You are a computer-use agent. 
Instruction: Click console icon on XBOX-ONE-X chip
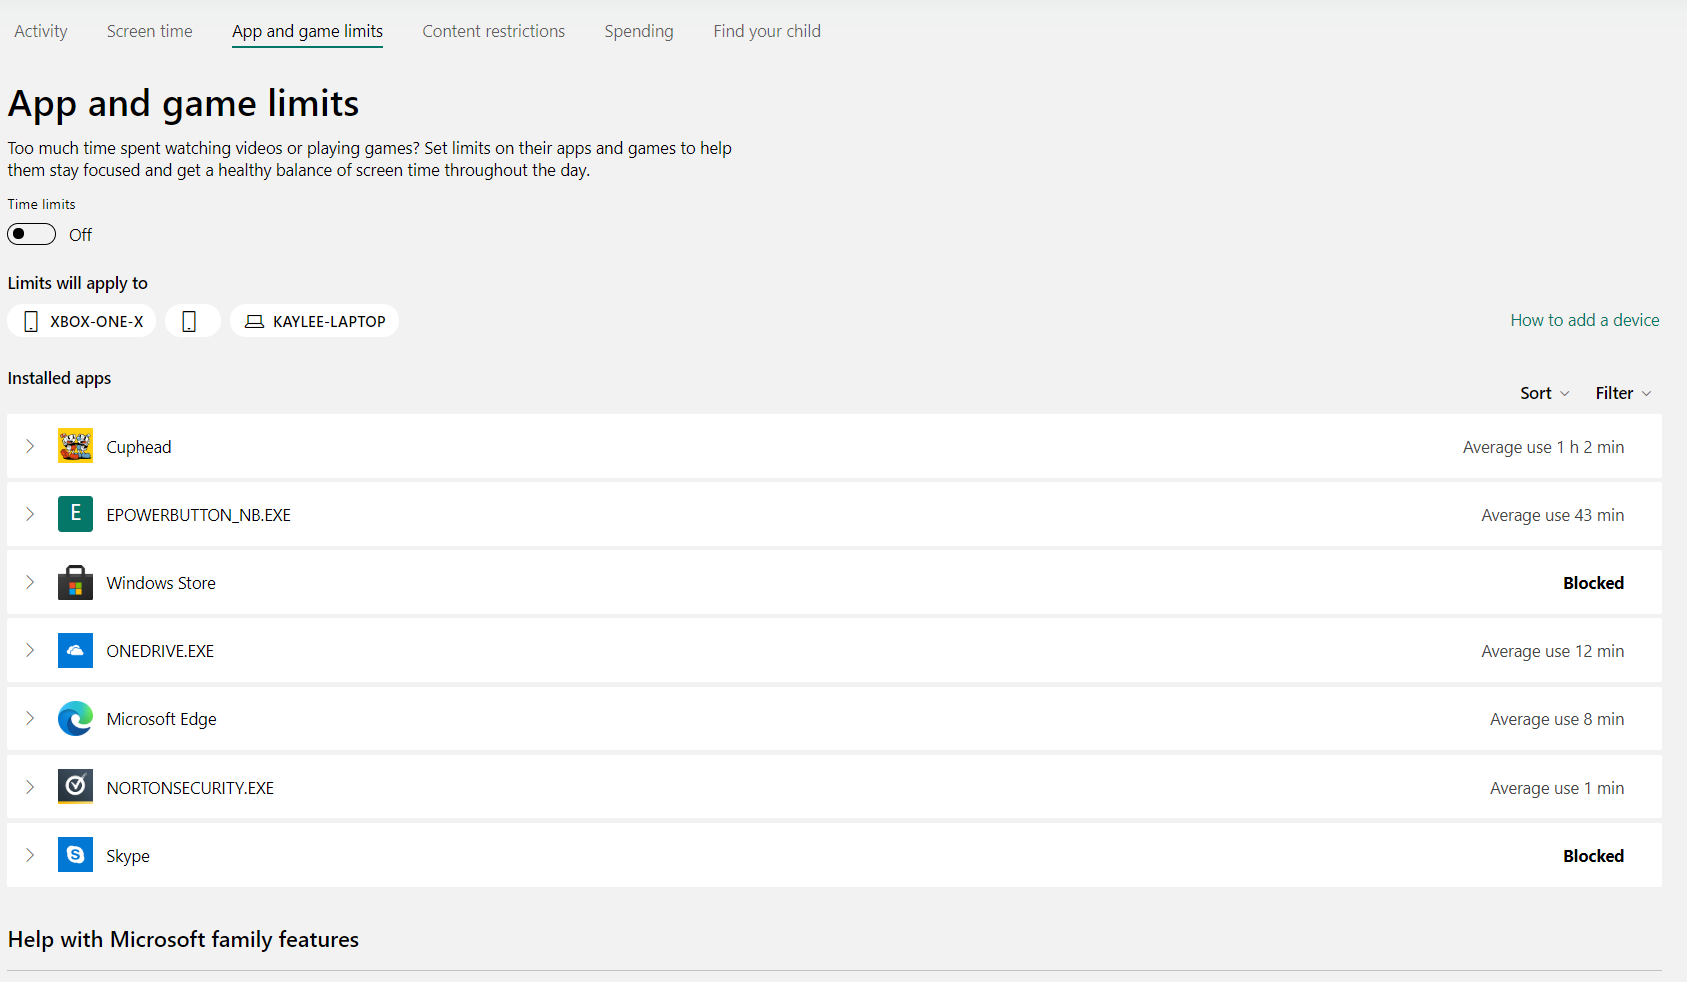(31, 321)
